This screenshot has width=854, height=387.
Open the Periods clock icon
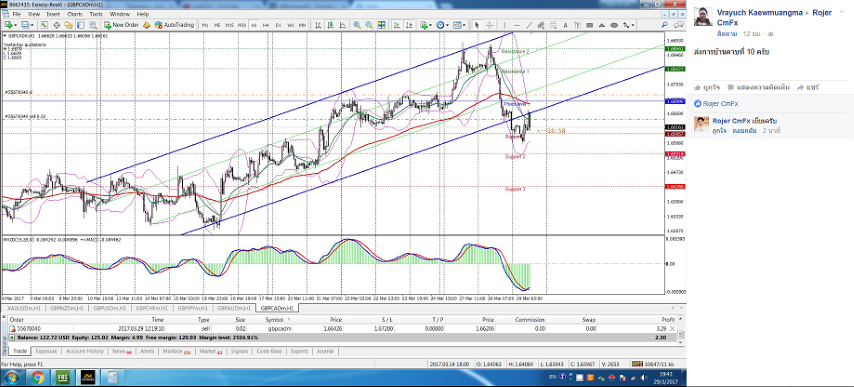[x=440, y=24]
